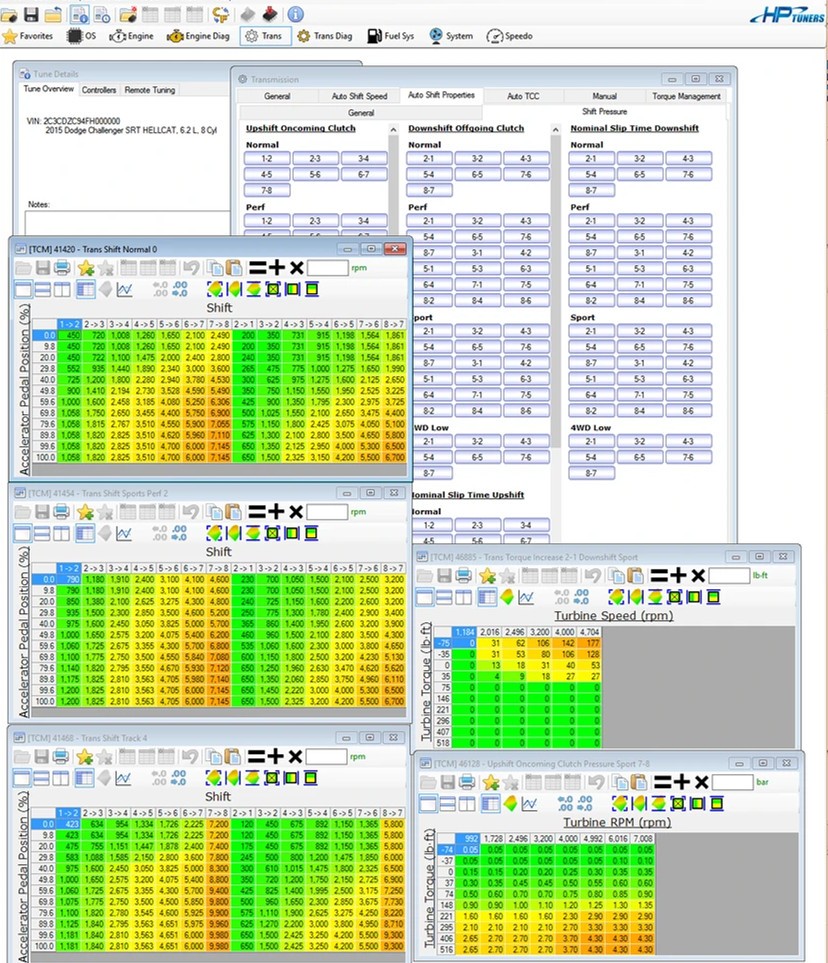Viewport: 828px width, 963px height.
Task: Click Upshift Oncoming Clutch Normal 7-8 button
Action: click(267, 190)
